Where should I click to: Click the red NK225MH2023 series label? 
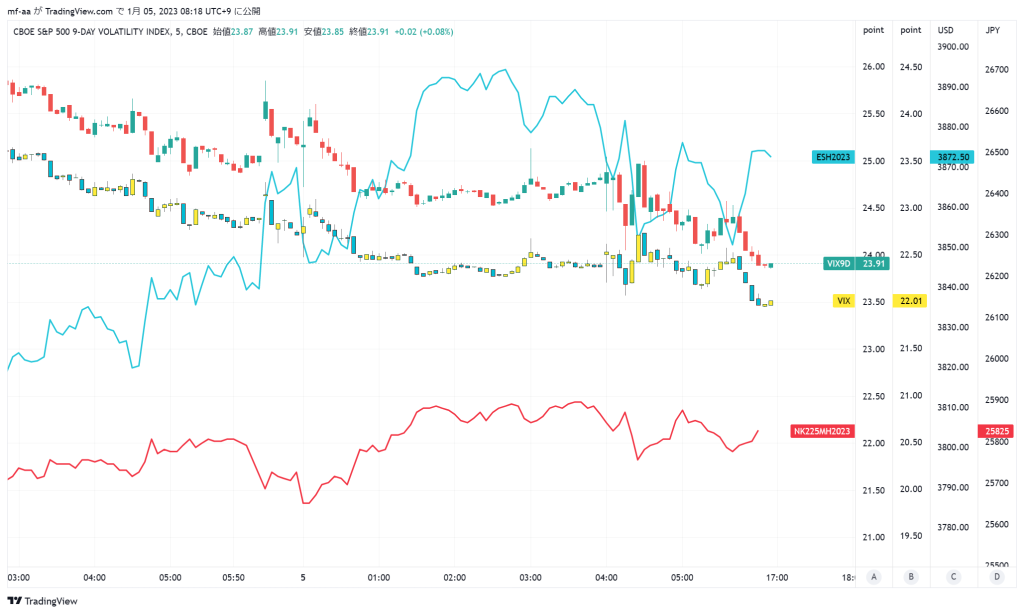click(x=822, y=431)
